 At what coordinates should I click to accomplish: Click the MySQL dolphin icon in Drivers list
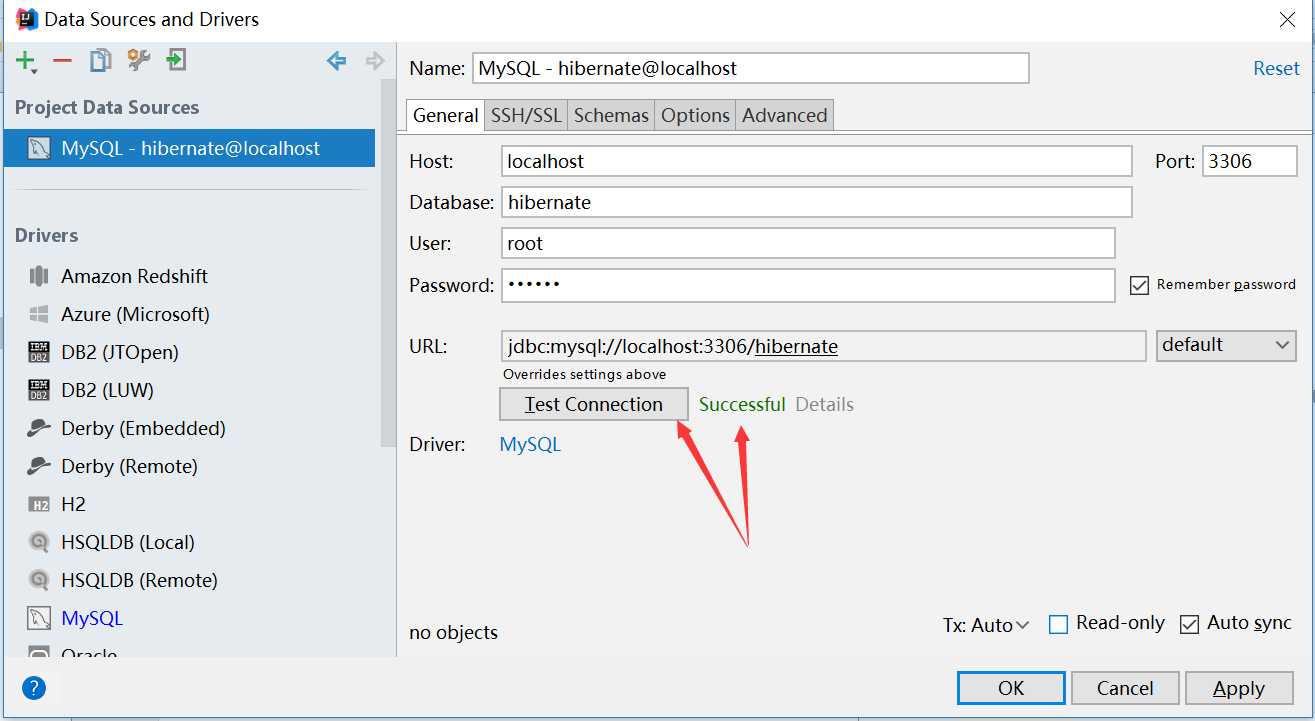click(x=39, y=618)
